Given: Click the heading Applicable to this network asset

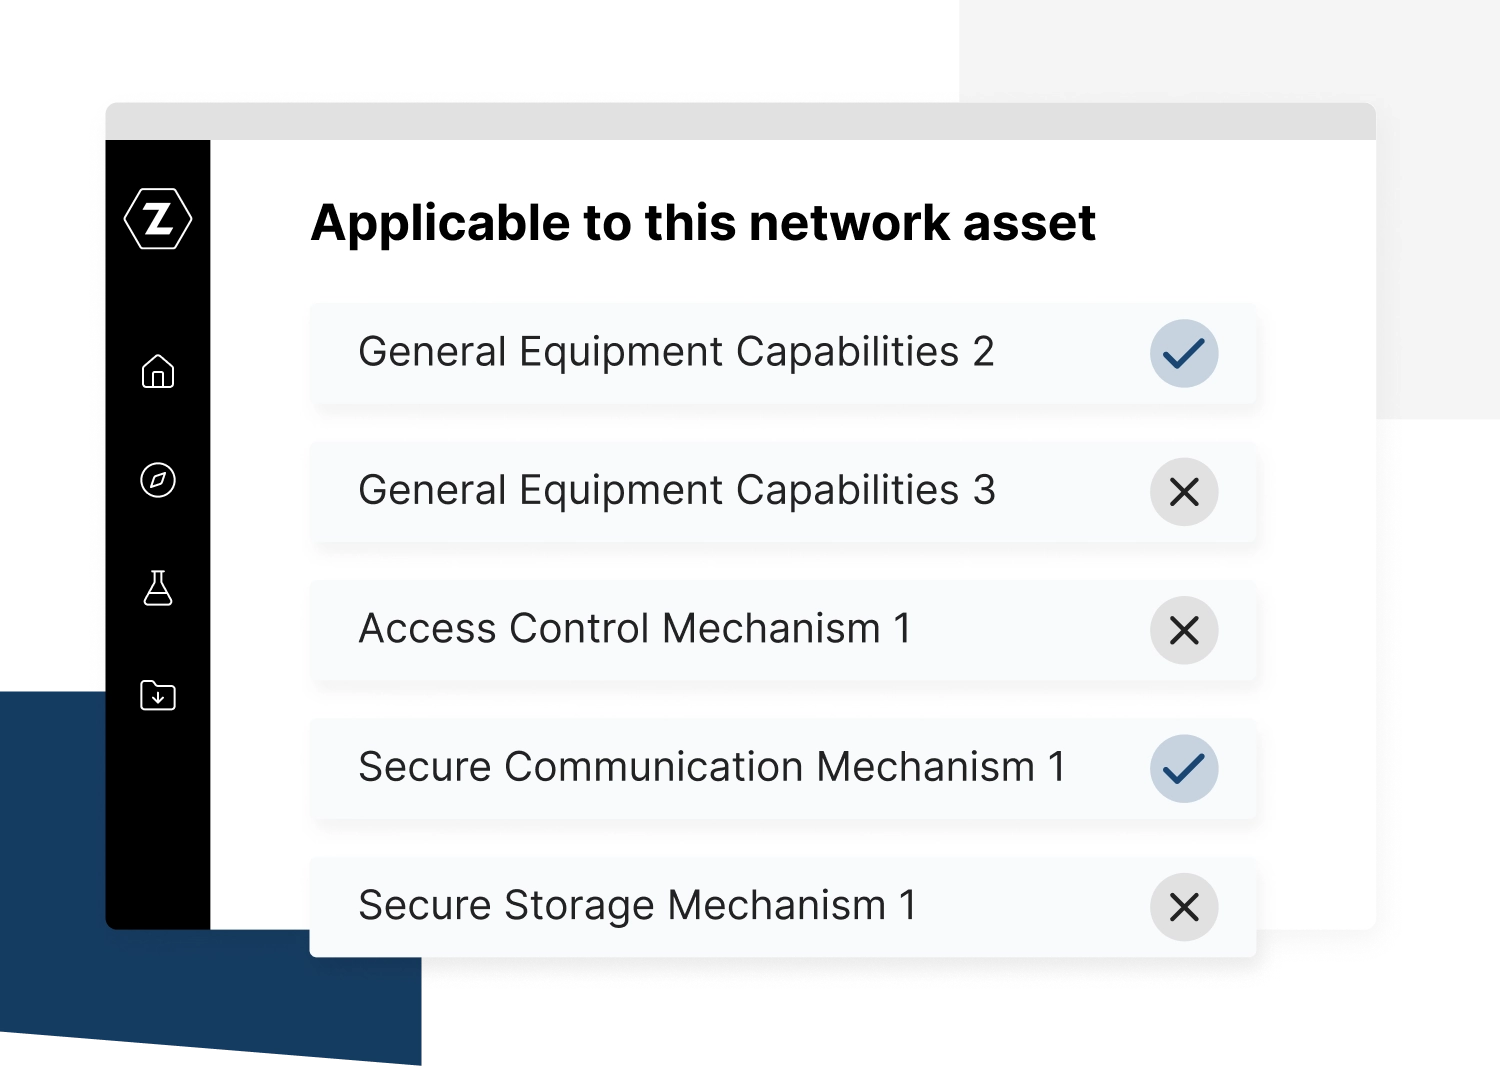Looking at the screenshot, I should coord(705,222).
